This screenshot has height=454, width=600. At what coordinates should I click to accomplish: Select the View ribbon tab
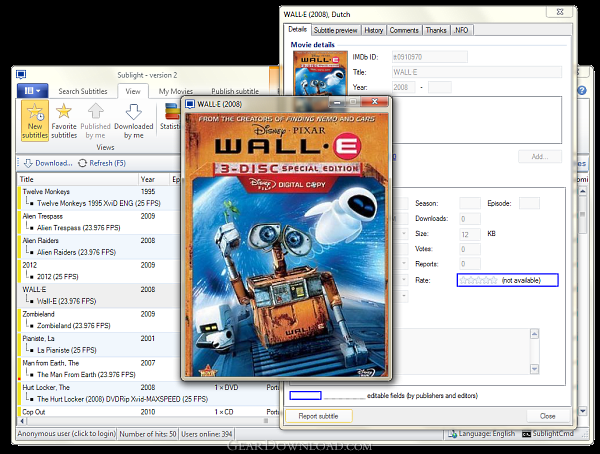133,91
